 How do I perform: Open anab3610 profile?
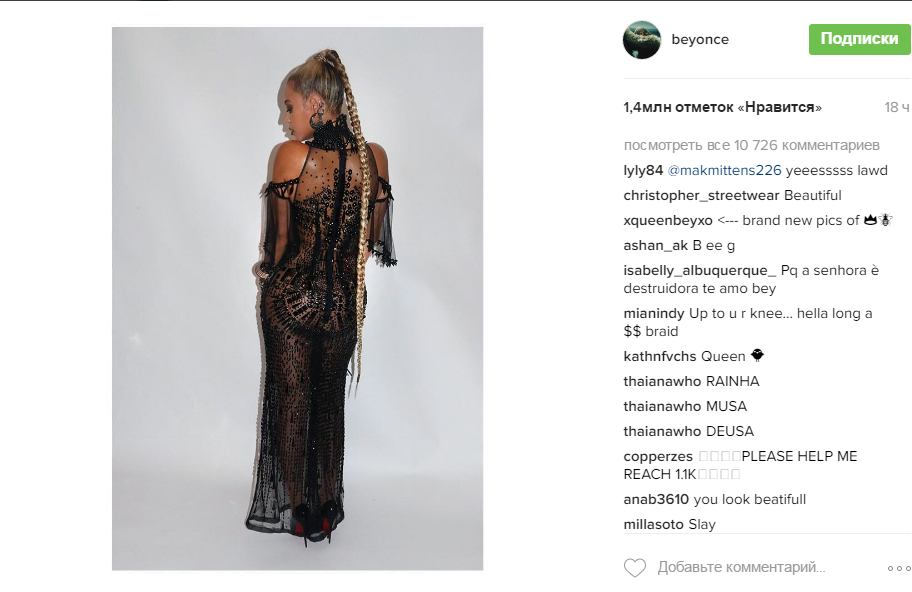[656, 500]
